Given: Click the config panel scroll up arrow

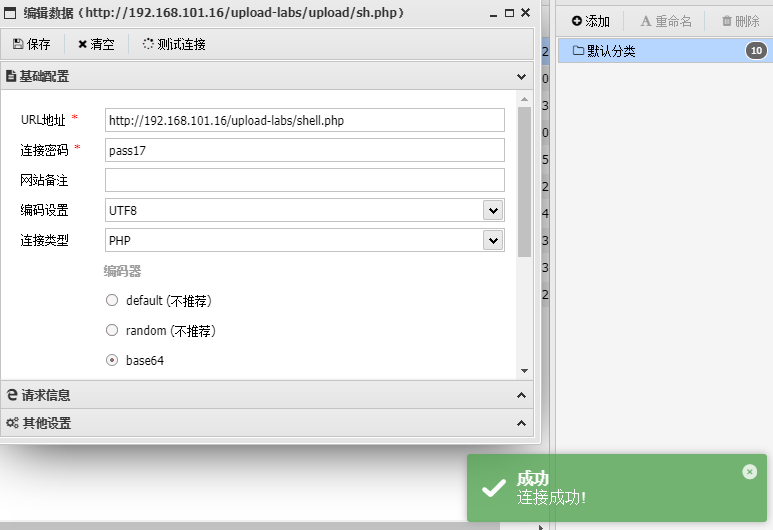Looking at the screenshot, I should click(525, 100).
